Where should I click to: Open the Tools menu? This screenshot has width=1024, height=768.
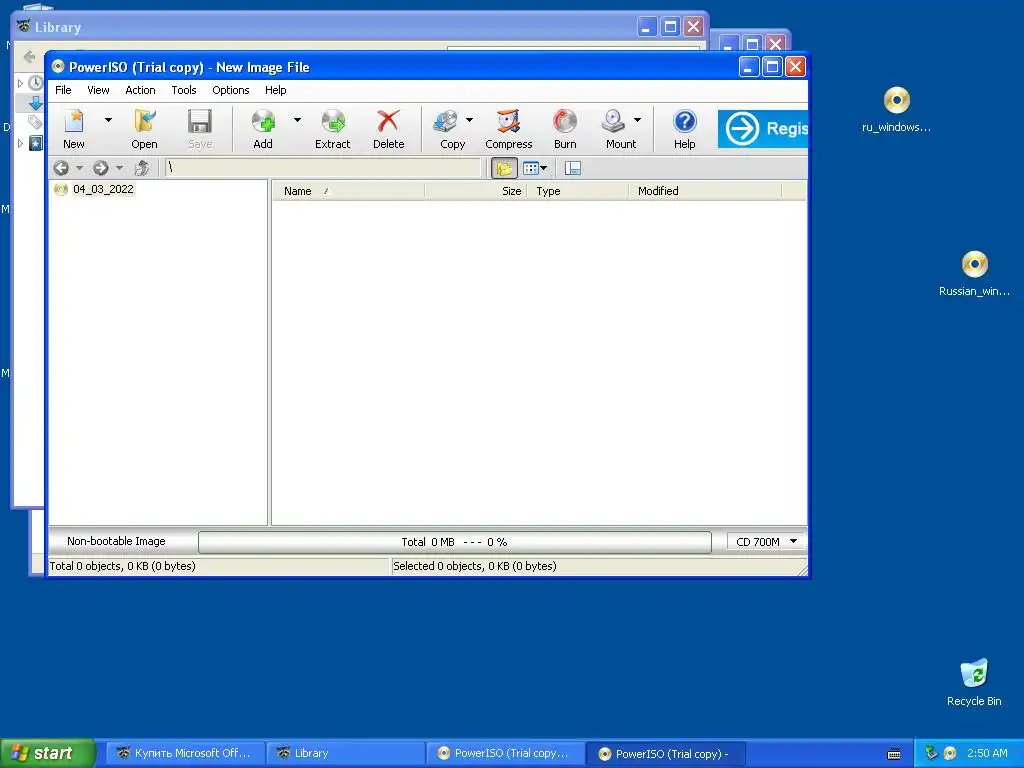tap(184, 90)
